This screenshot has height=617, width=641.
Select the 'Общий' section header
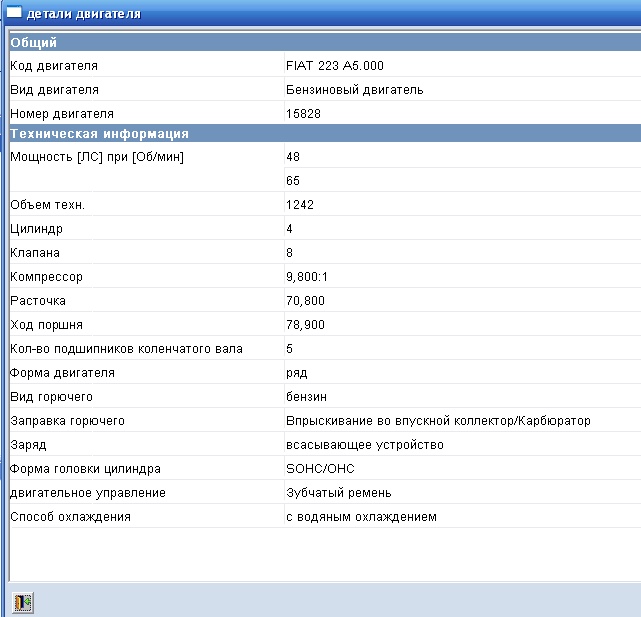point(34,42)
